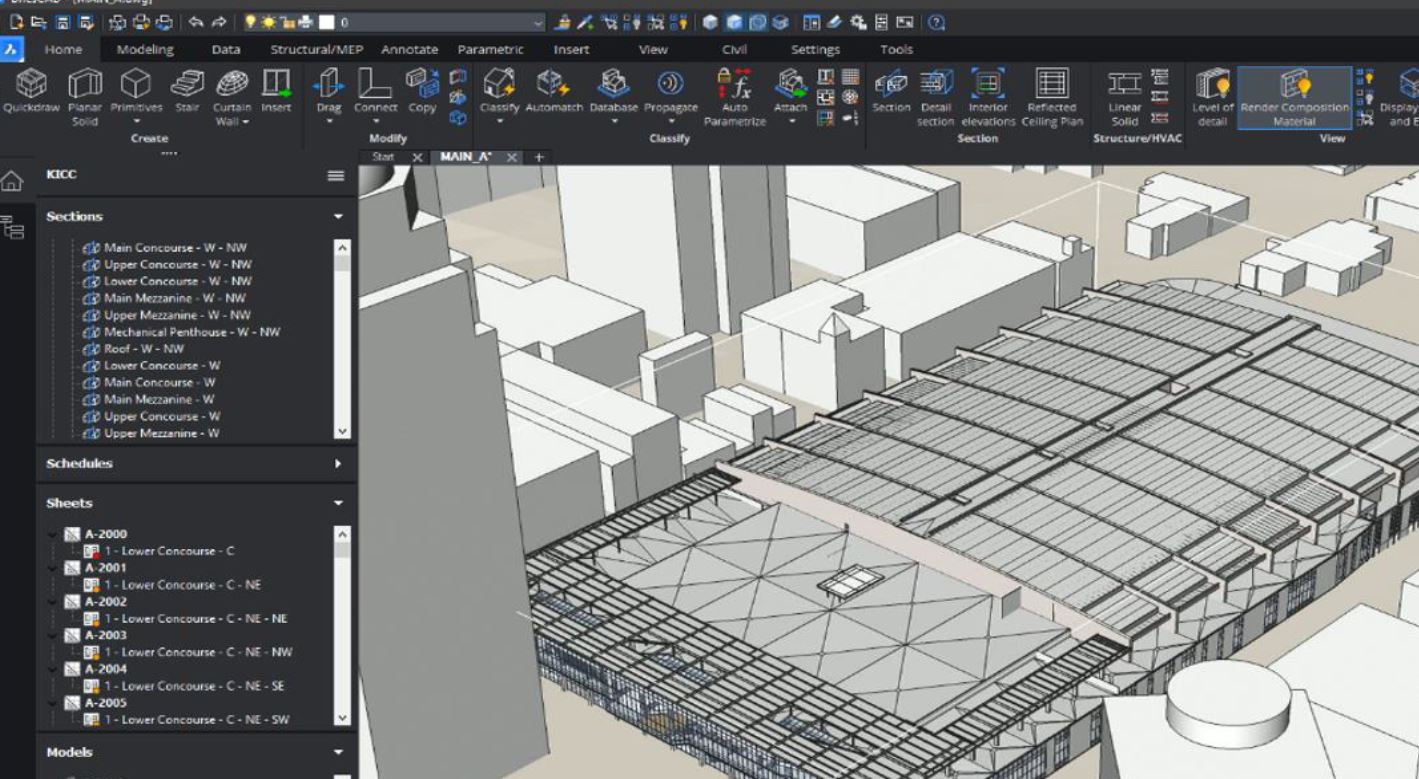Toggle the Level of detail view
The image size is (1419, 779).
click(1213, 97)
